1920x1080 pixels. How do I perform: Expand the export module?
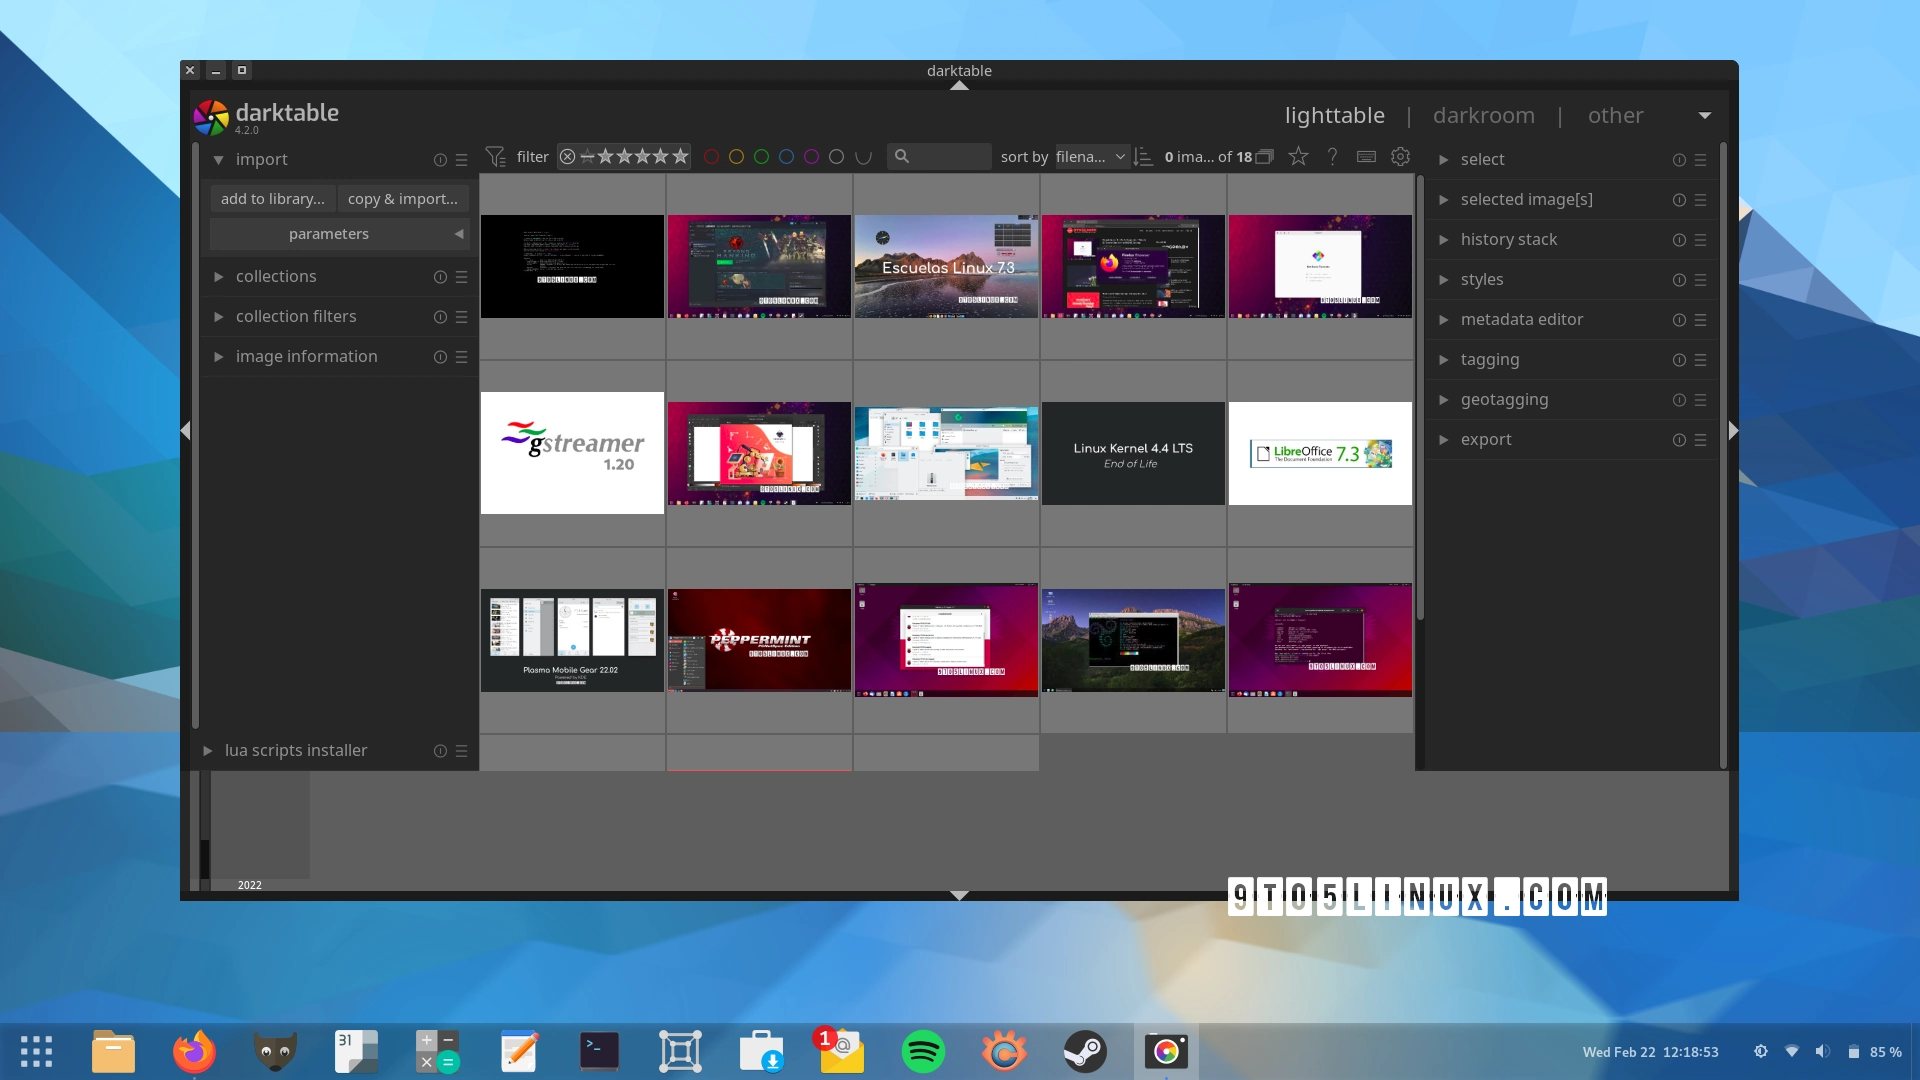point(1487,439)
